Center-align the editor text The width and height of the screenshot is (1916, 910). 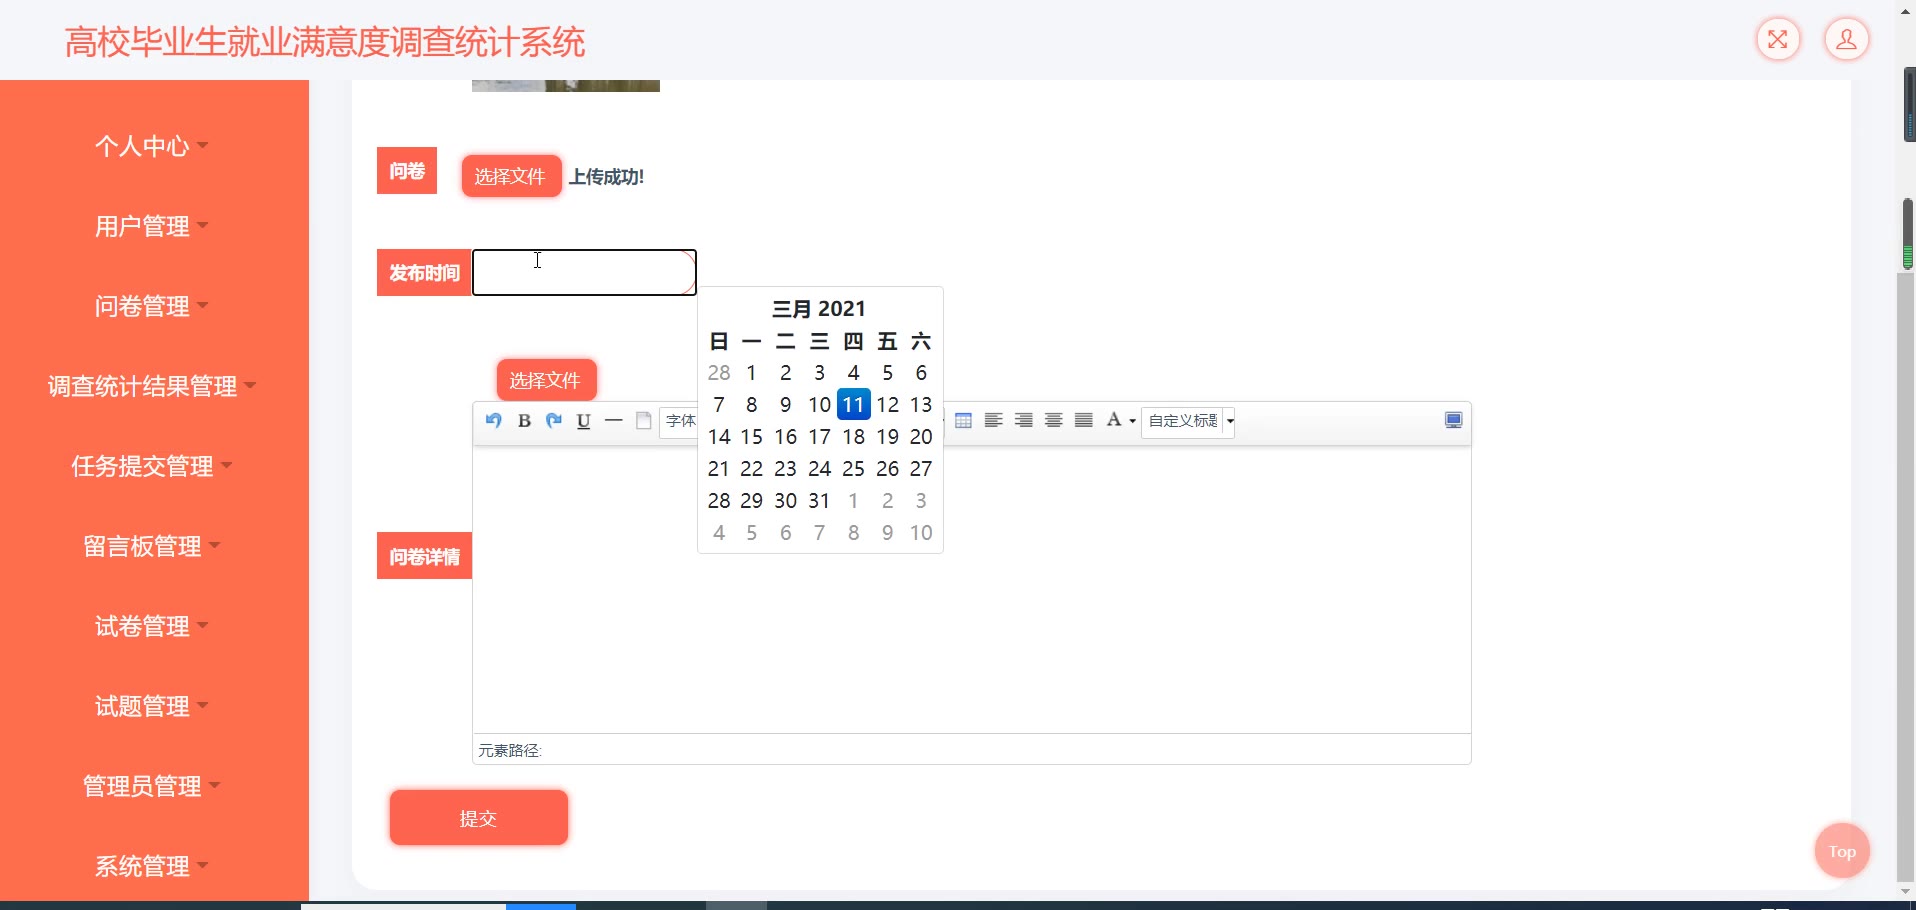(1053, 421)
